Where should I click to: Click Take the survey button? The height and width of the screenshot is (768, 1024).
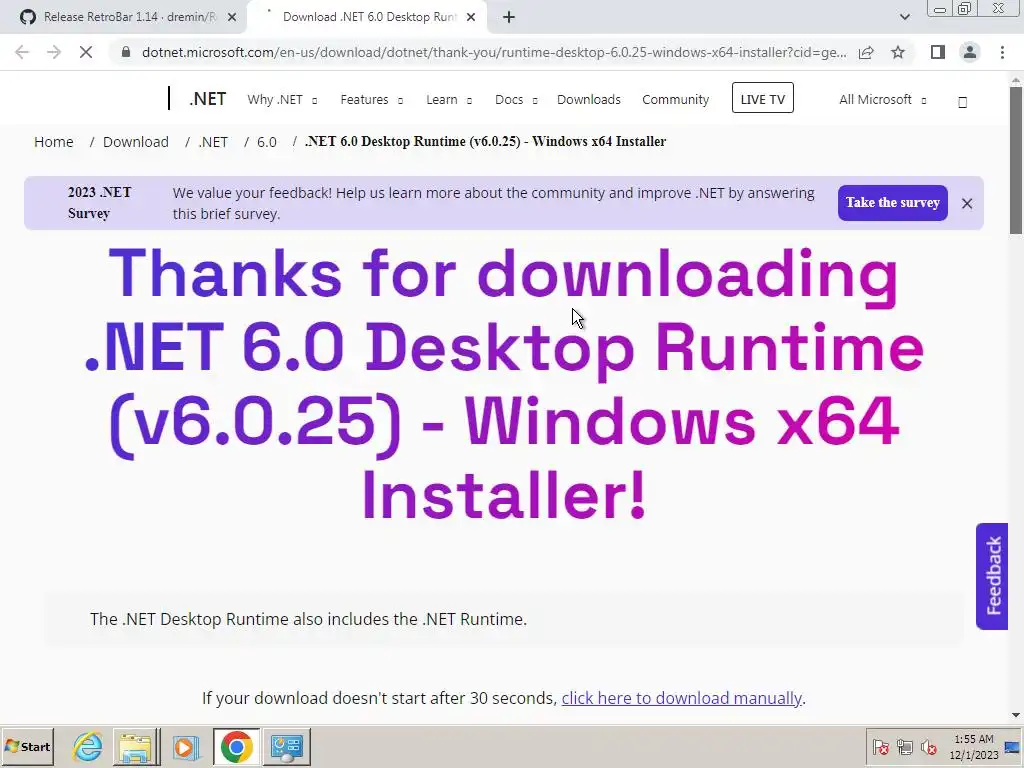pyautogui.click(x=892, y=202)
